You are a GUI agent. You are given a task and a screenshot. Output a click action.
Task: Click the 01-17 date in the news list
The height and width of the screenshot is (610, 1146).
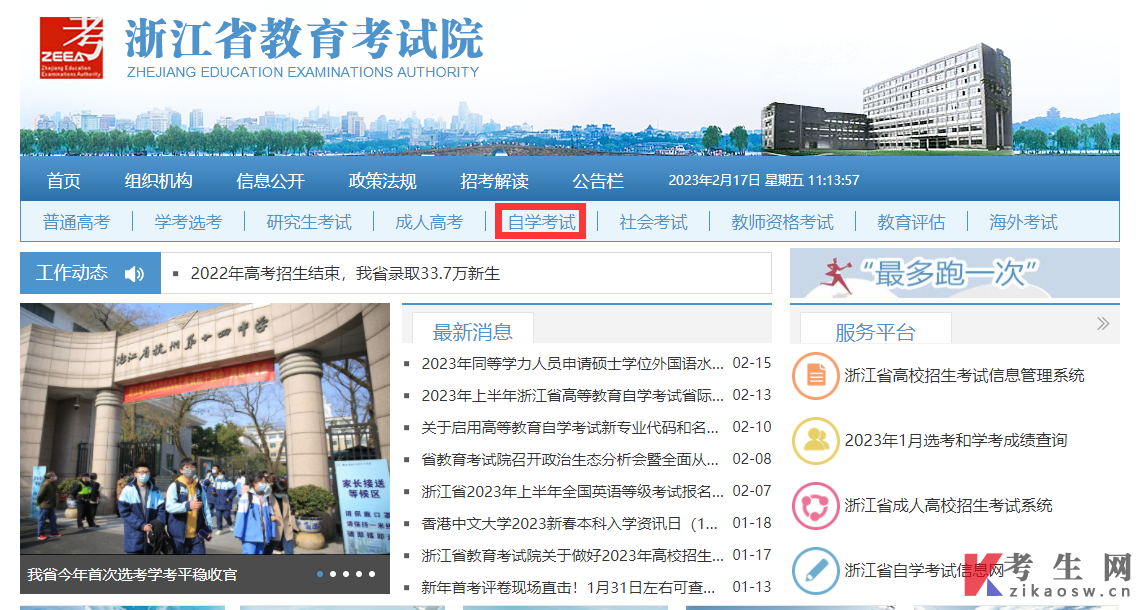[x=751, y=556]
